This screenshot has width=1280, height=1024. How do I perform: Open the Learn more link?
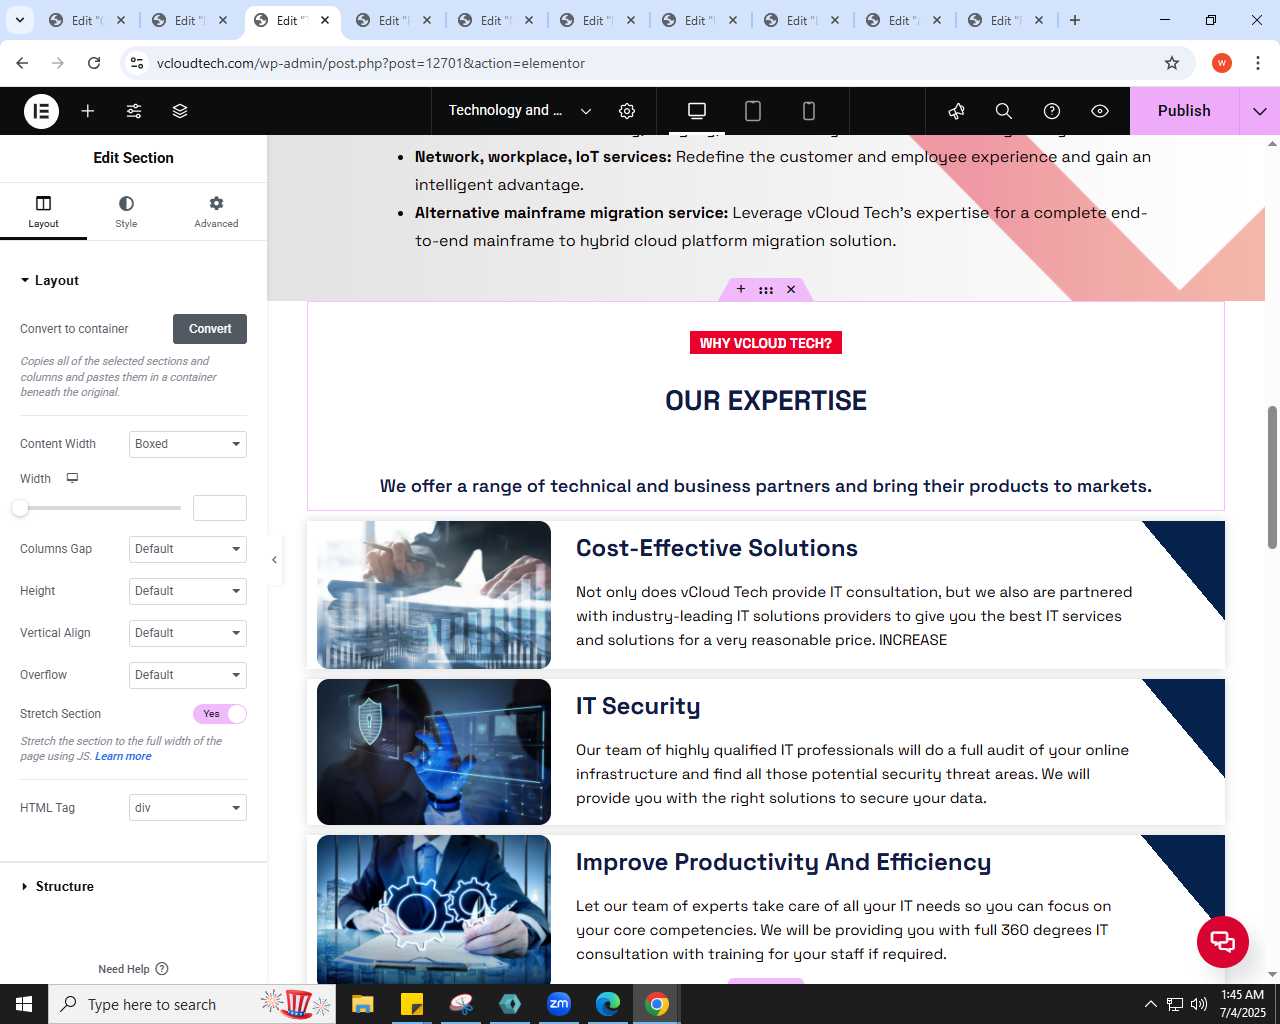tap(123, 756)
